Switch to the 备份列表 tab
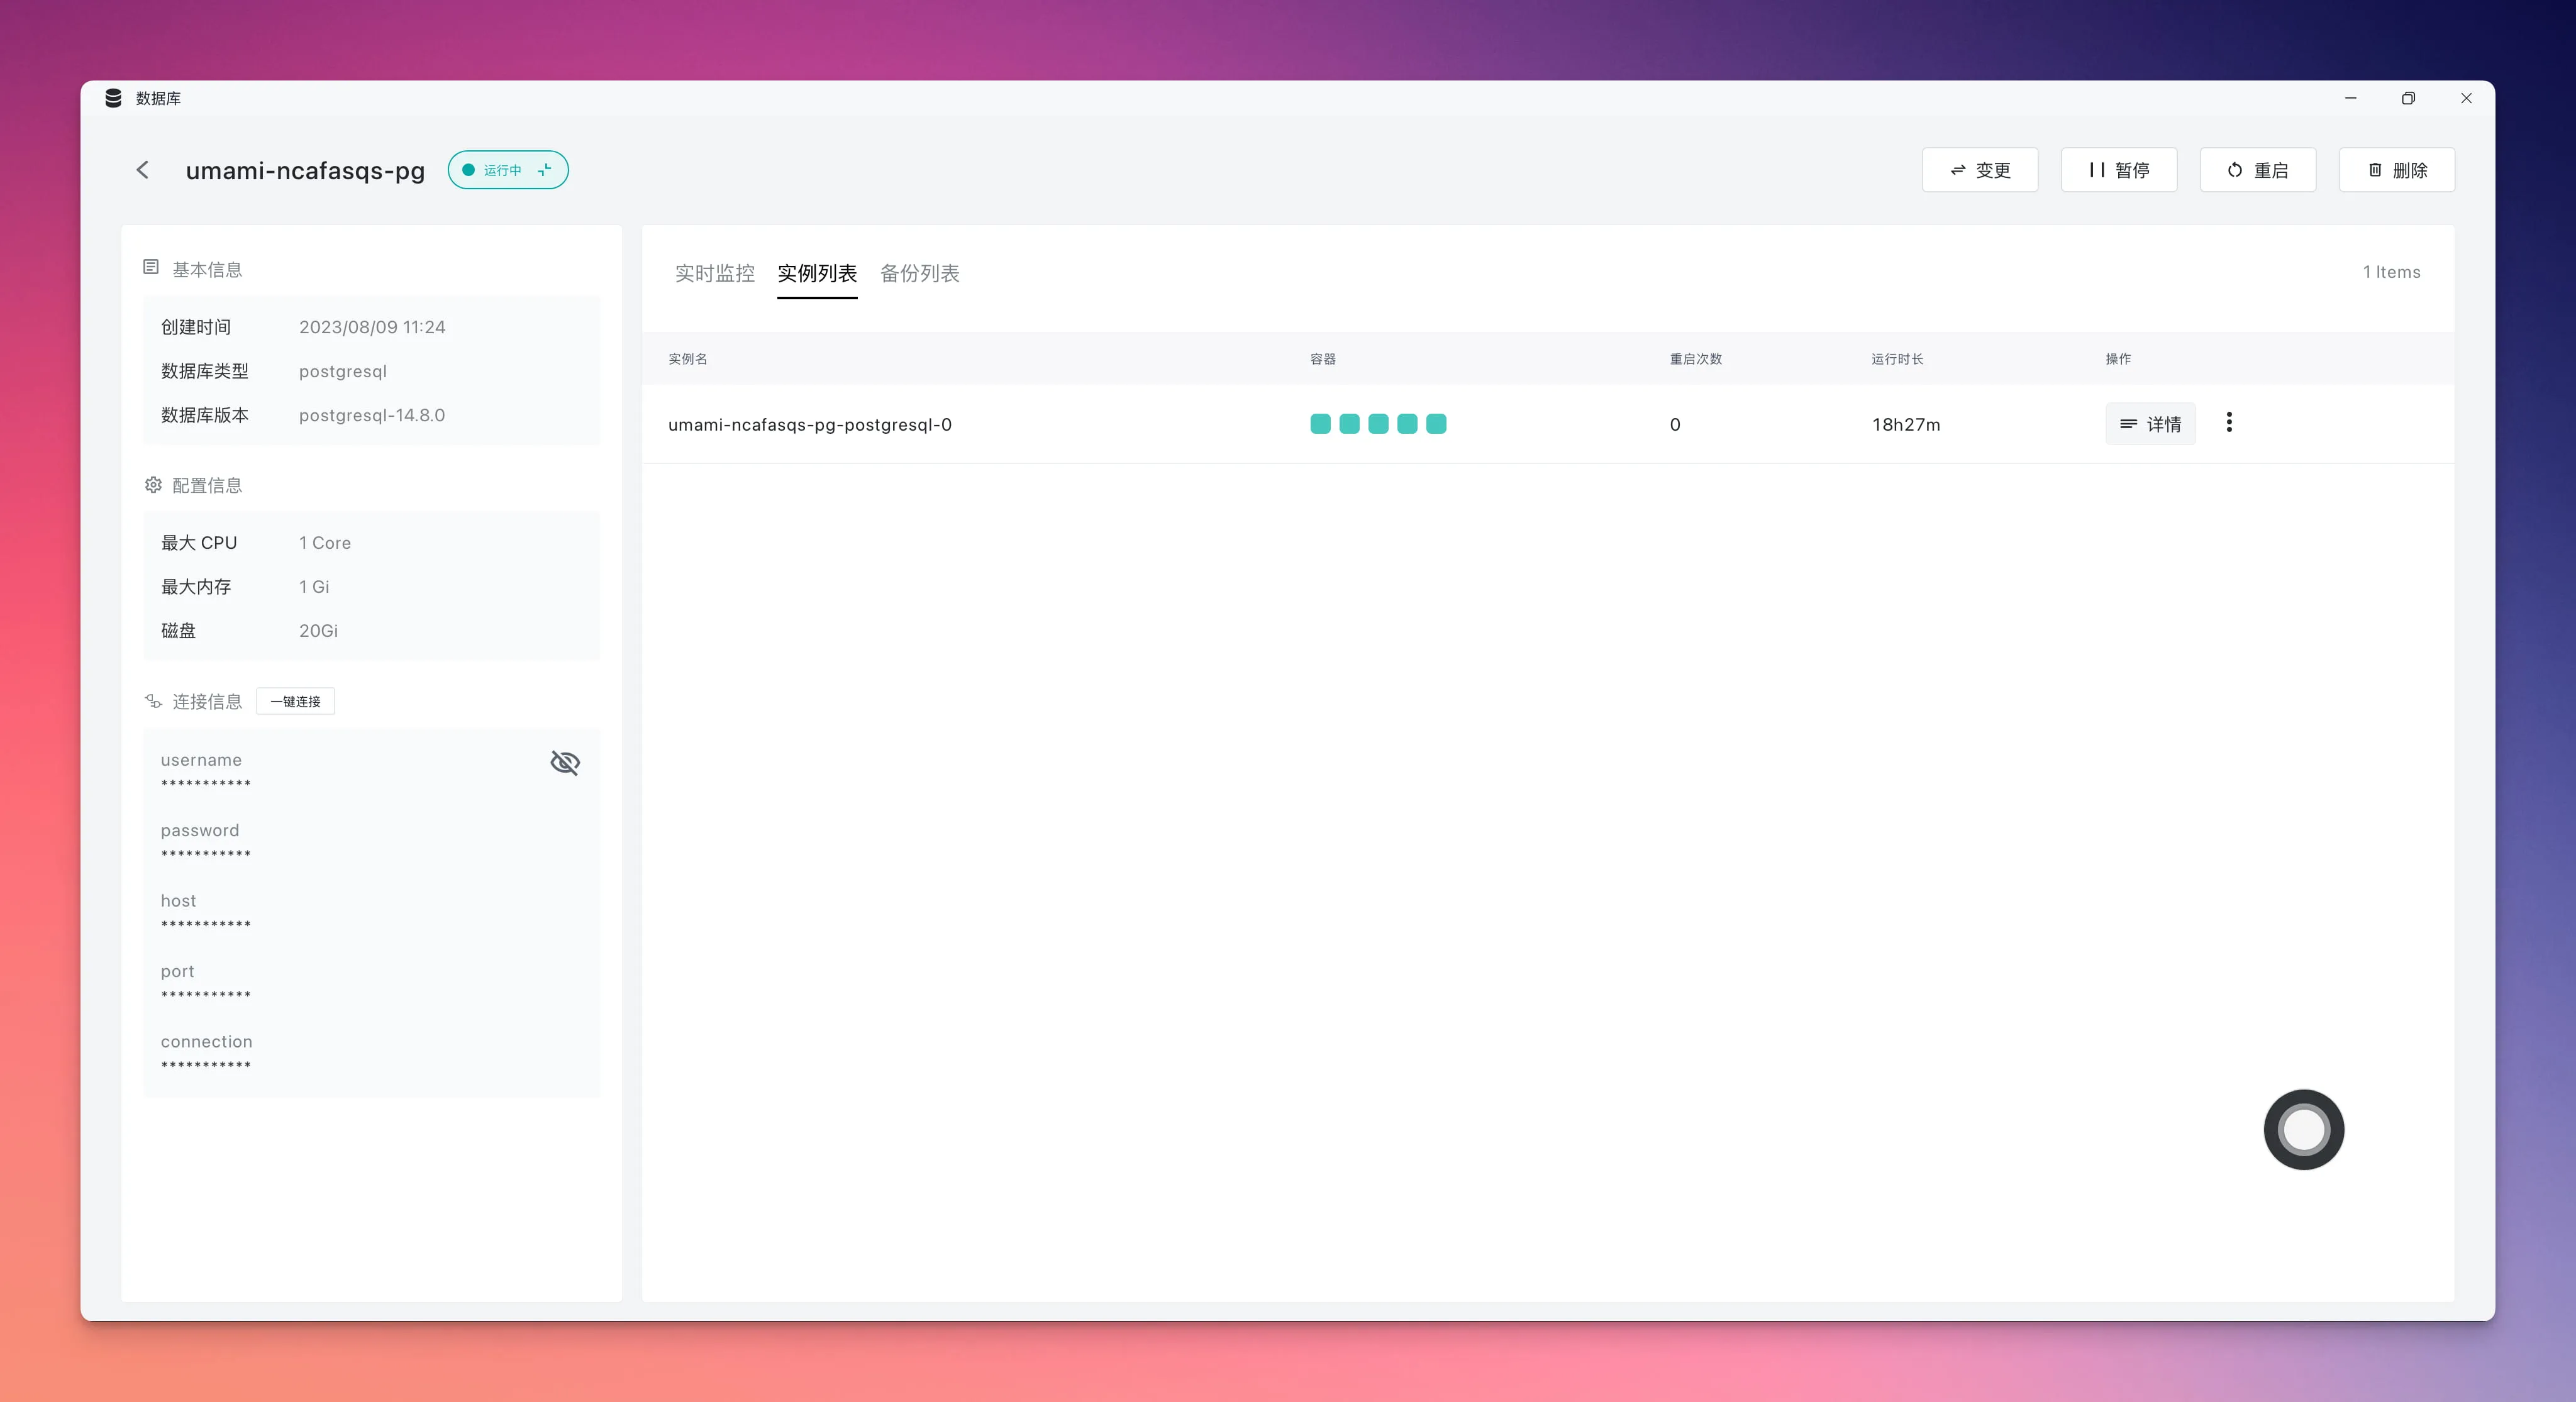This screenshot has width=2576, height=1402. coord(919,273)
